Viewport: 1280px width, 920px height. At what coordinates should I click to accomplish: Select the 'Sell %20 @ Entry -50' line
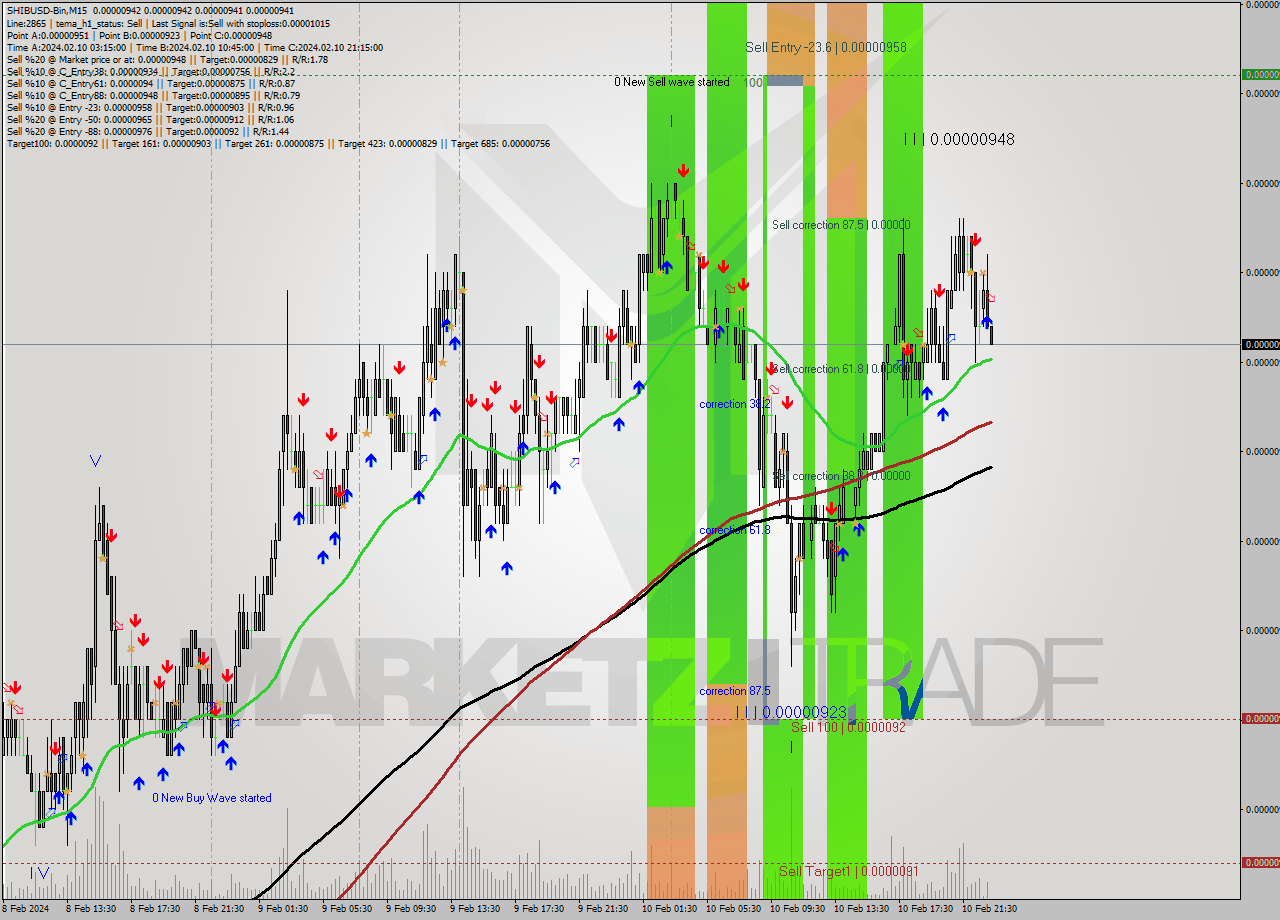pyautogui.click(x=150, y=119)
